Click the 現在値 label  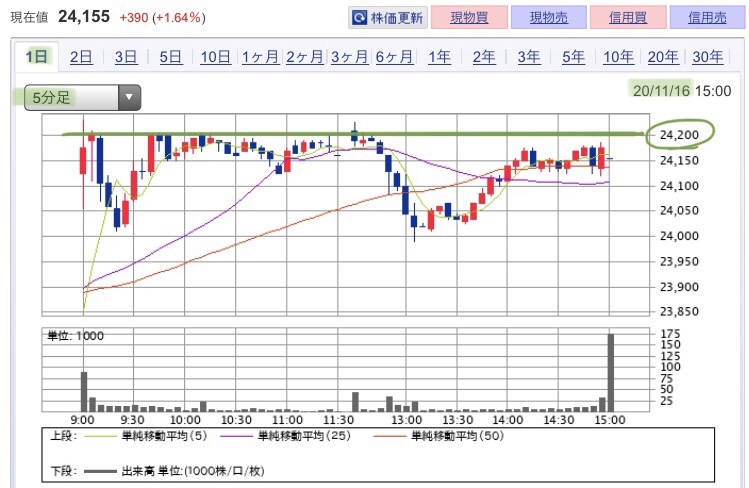(30, 18)
